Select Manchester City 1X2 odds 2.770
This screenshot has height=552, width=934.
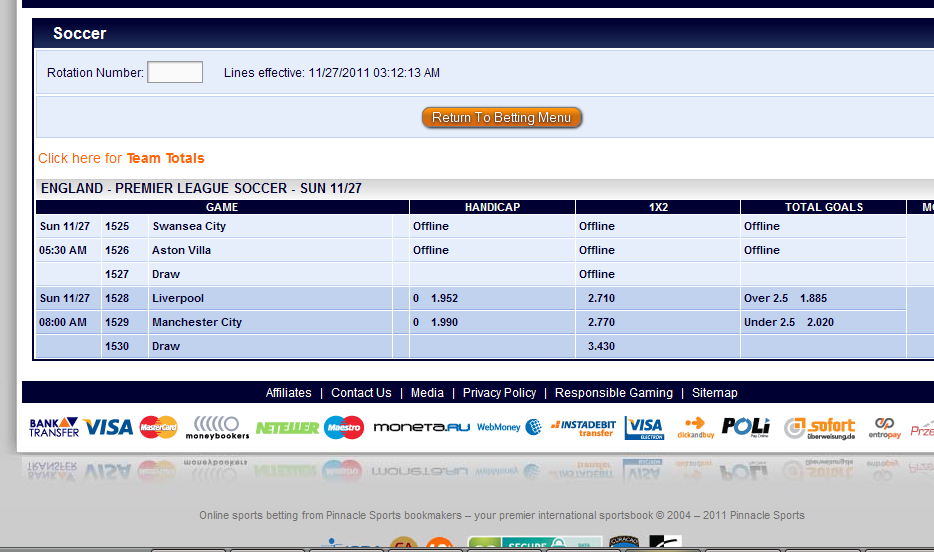pyautogui.click(x=601, y=322)
